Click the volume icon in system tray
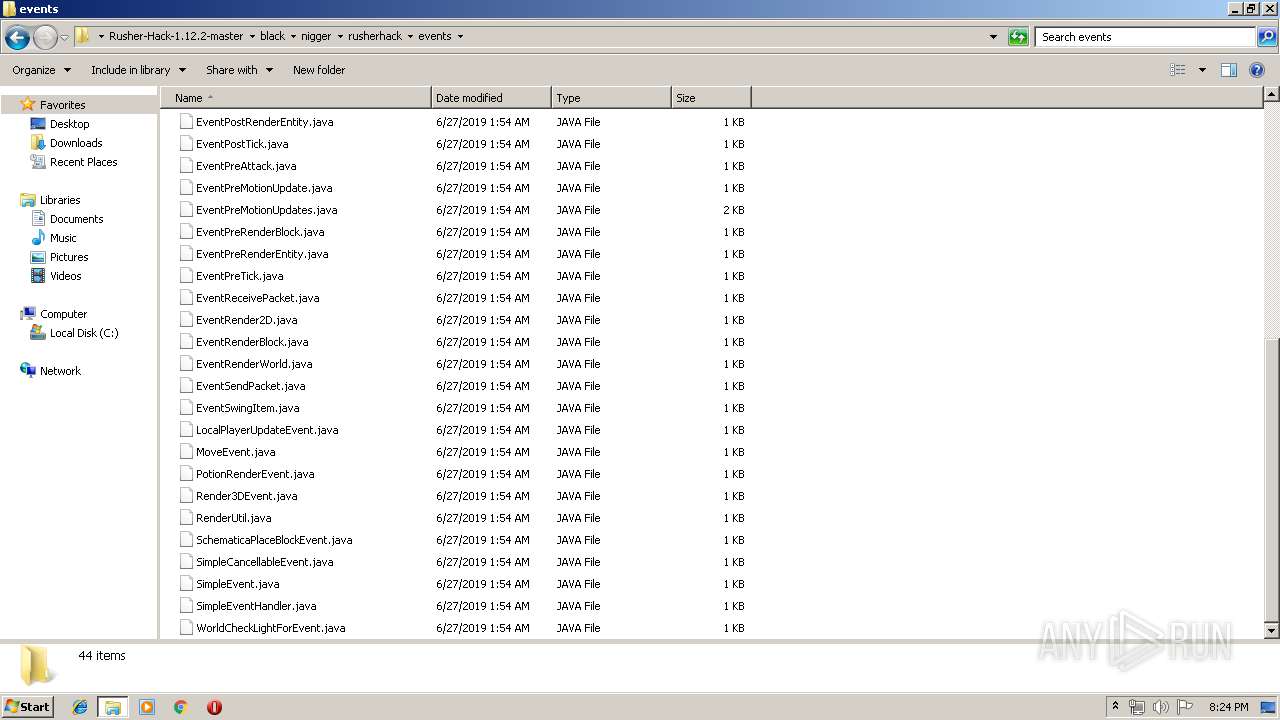Image resolution: width=1280 pixels, height=720 pixels. (1161, 707)
